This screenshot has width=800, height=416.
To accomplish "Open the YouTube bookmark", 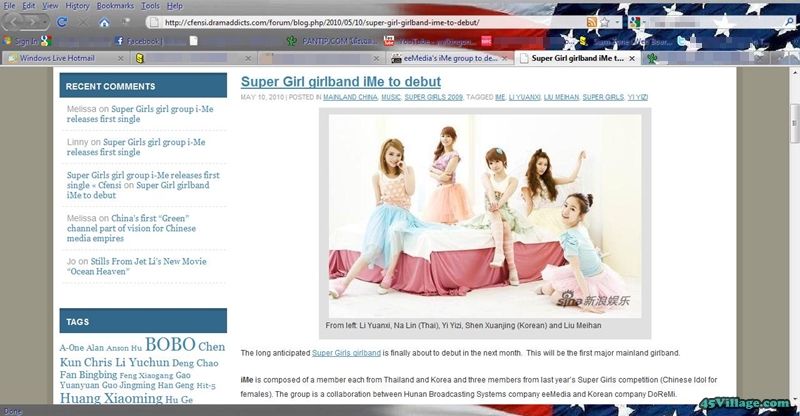I will click(431, 41).
